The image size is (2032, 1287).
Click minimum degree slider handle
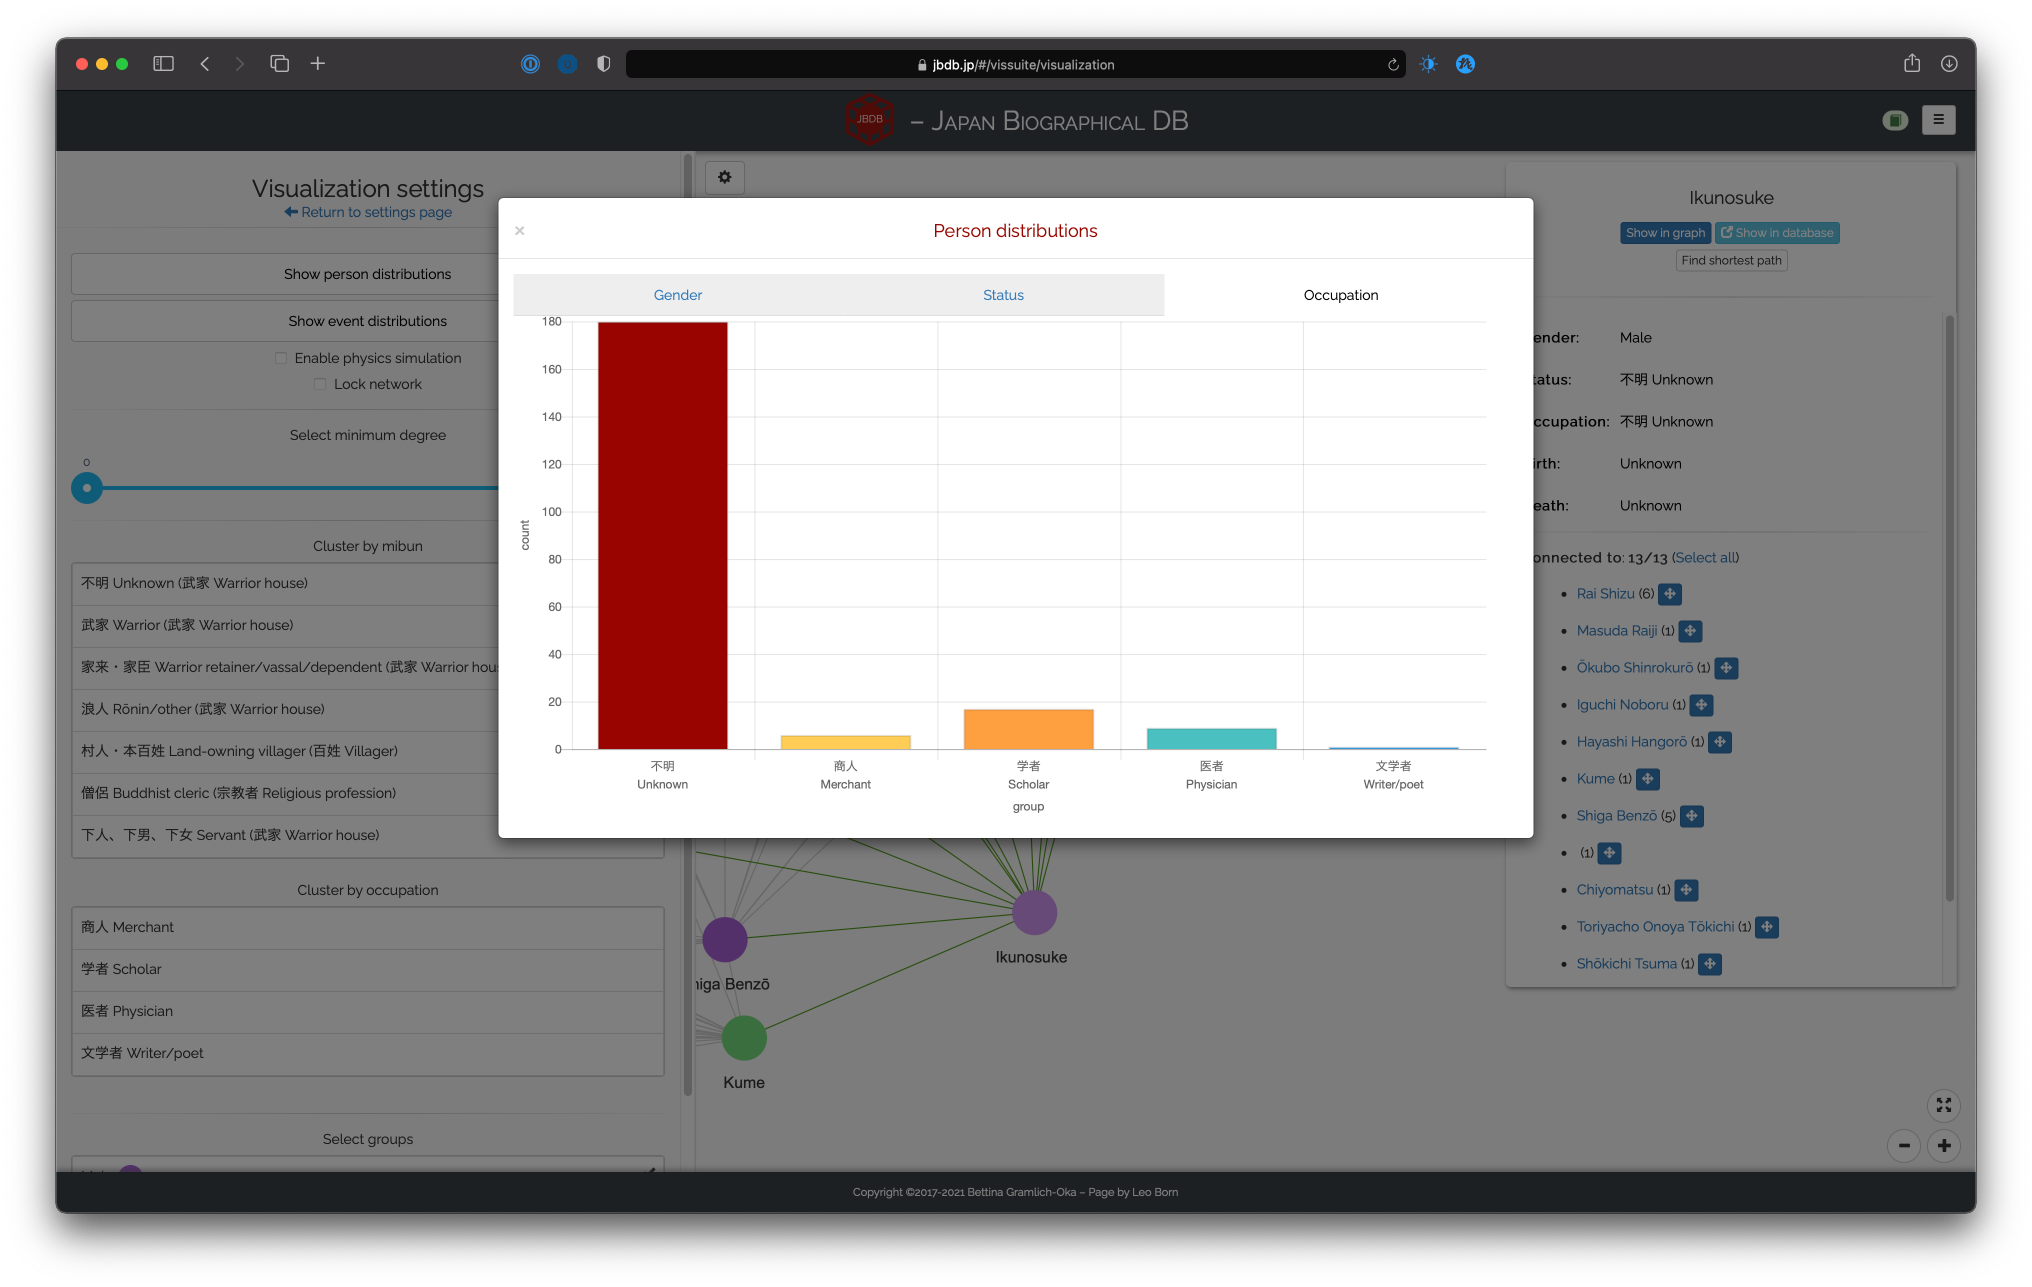pyautogui.click(x=87, y=488)
